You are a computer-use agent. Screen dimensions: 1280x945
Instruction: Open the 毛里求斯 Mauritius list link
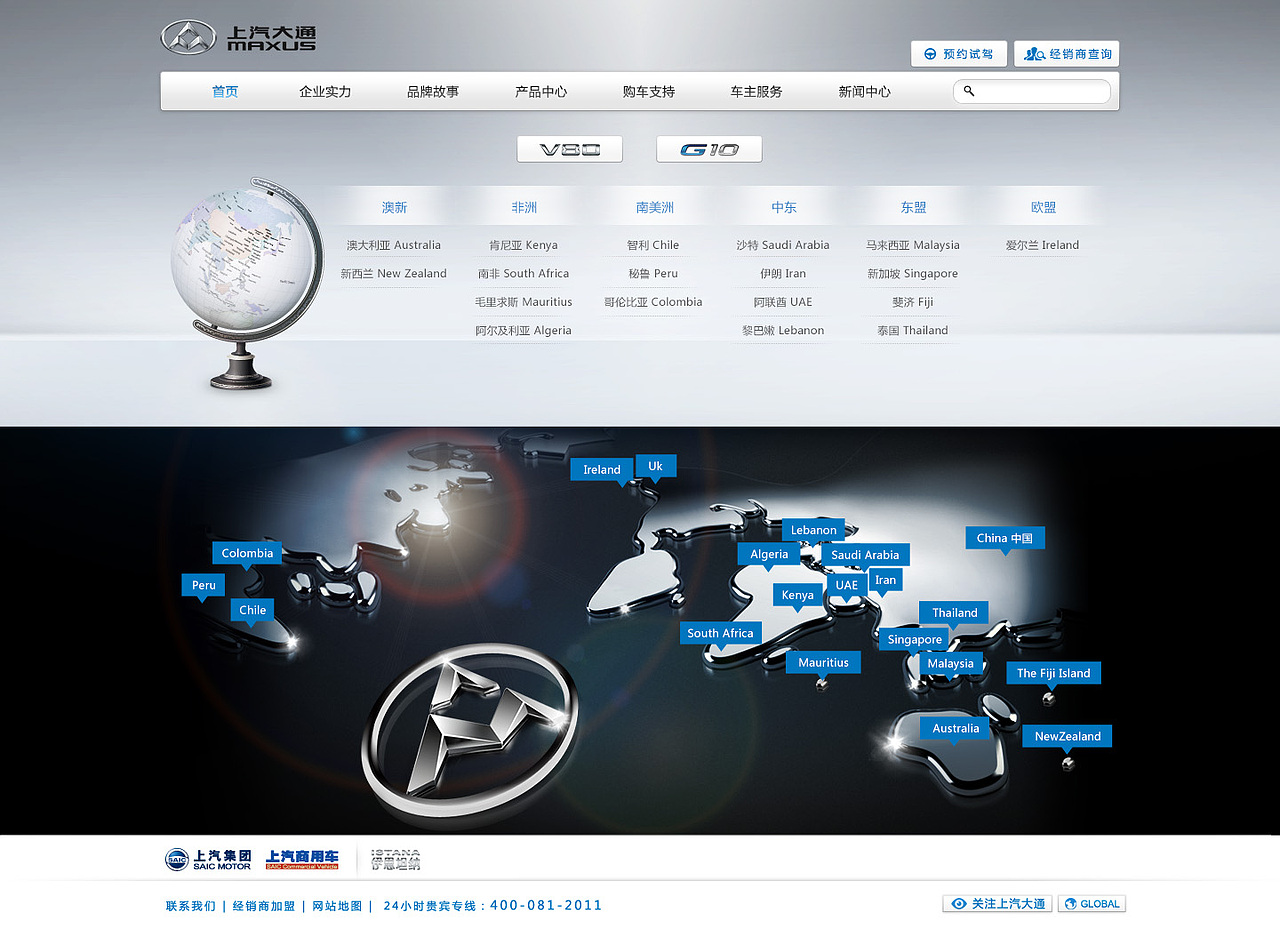point(524,302)
